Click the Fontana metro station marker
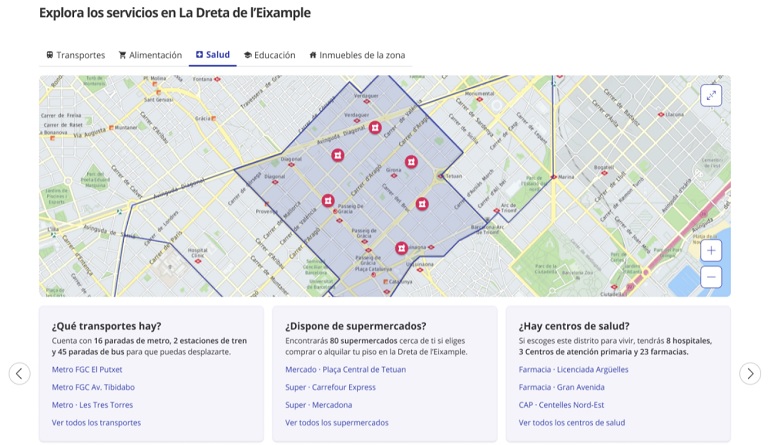This screenshot has height=445, width=768. (217, 79)
